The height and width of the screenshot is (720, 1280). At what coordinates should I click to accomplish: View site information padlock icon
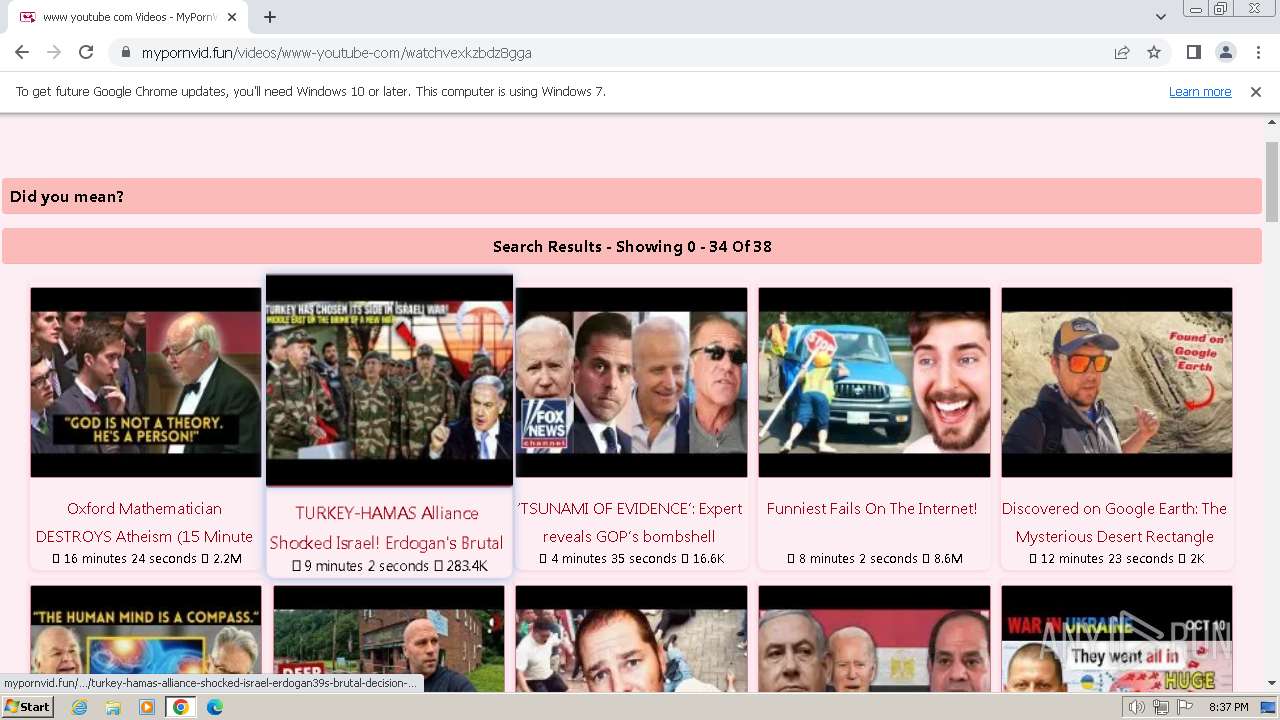pyautogui.click(x=126, y=53)
